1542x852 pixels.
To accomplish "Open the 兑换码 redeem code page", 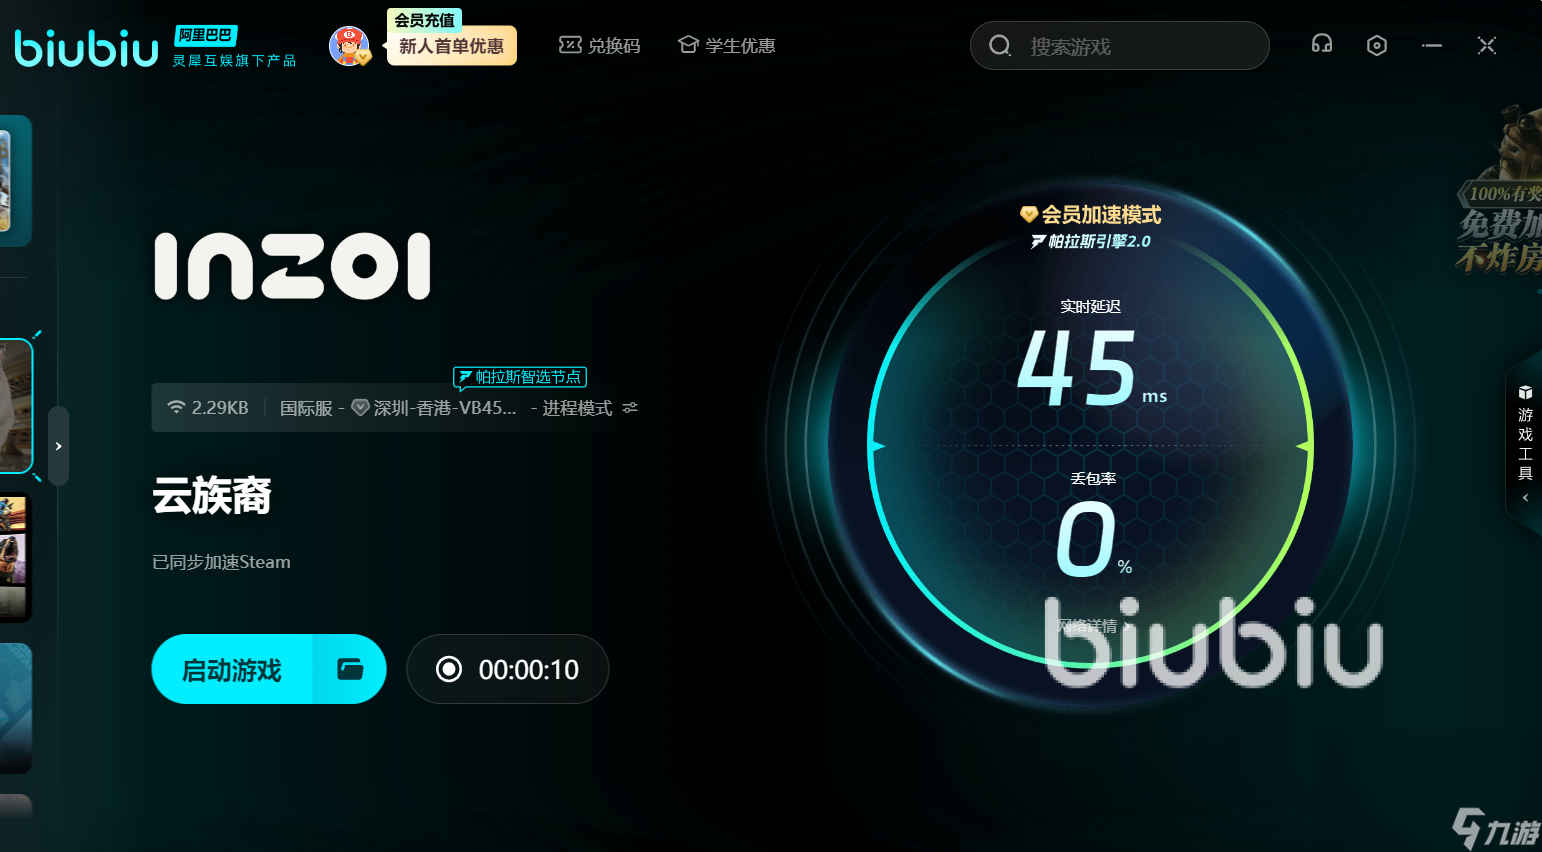I will tap(599, 46).
